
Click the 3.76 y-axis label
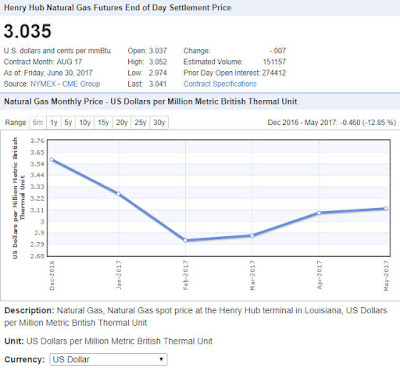[x=37, y=141]
